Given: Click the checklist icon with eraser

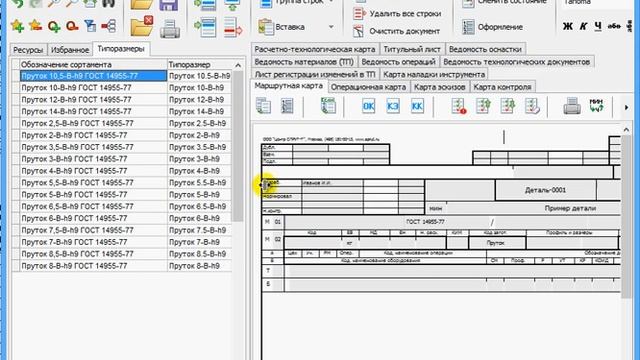Looking at the screenshot, I should [x=532, y=106].
